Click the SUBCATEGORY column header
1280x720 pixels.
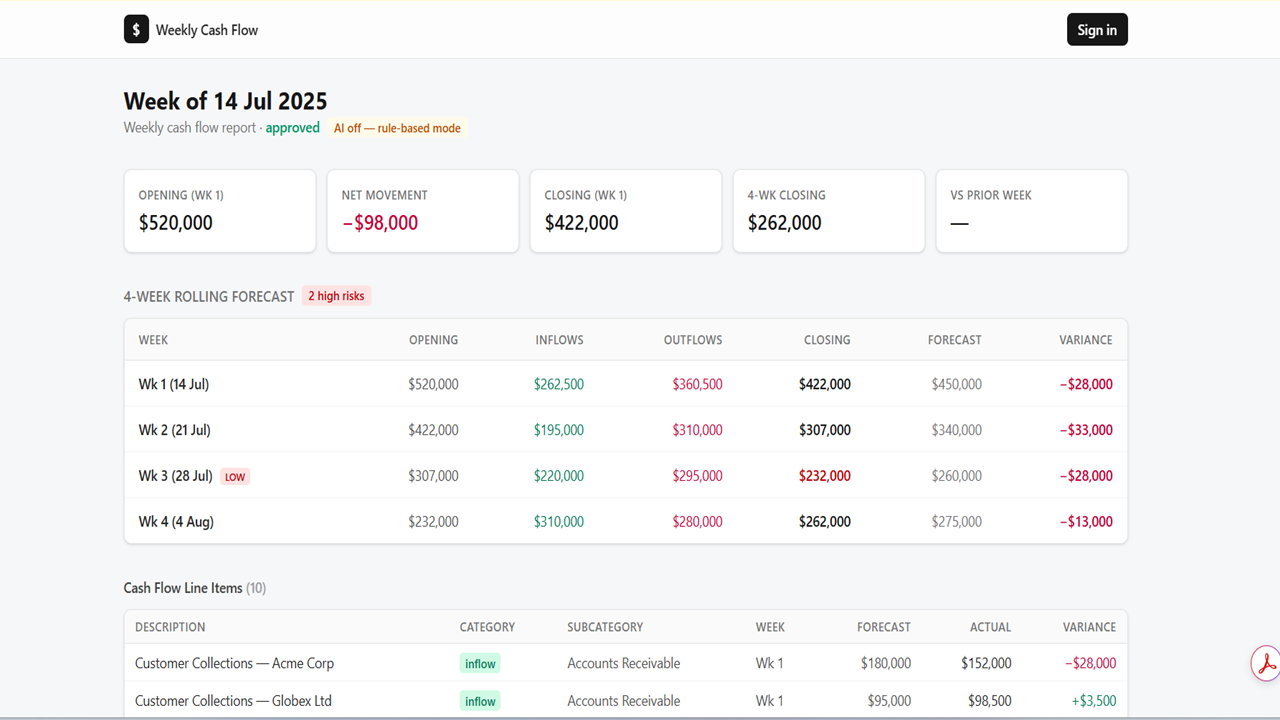click(605, 627)
